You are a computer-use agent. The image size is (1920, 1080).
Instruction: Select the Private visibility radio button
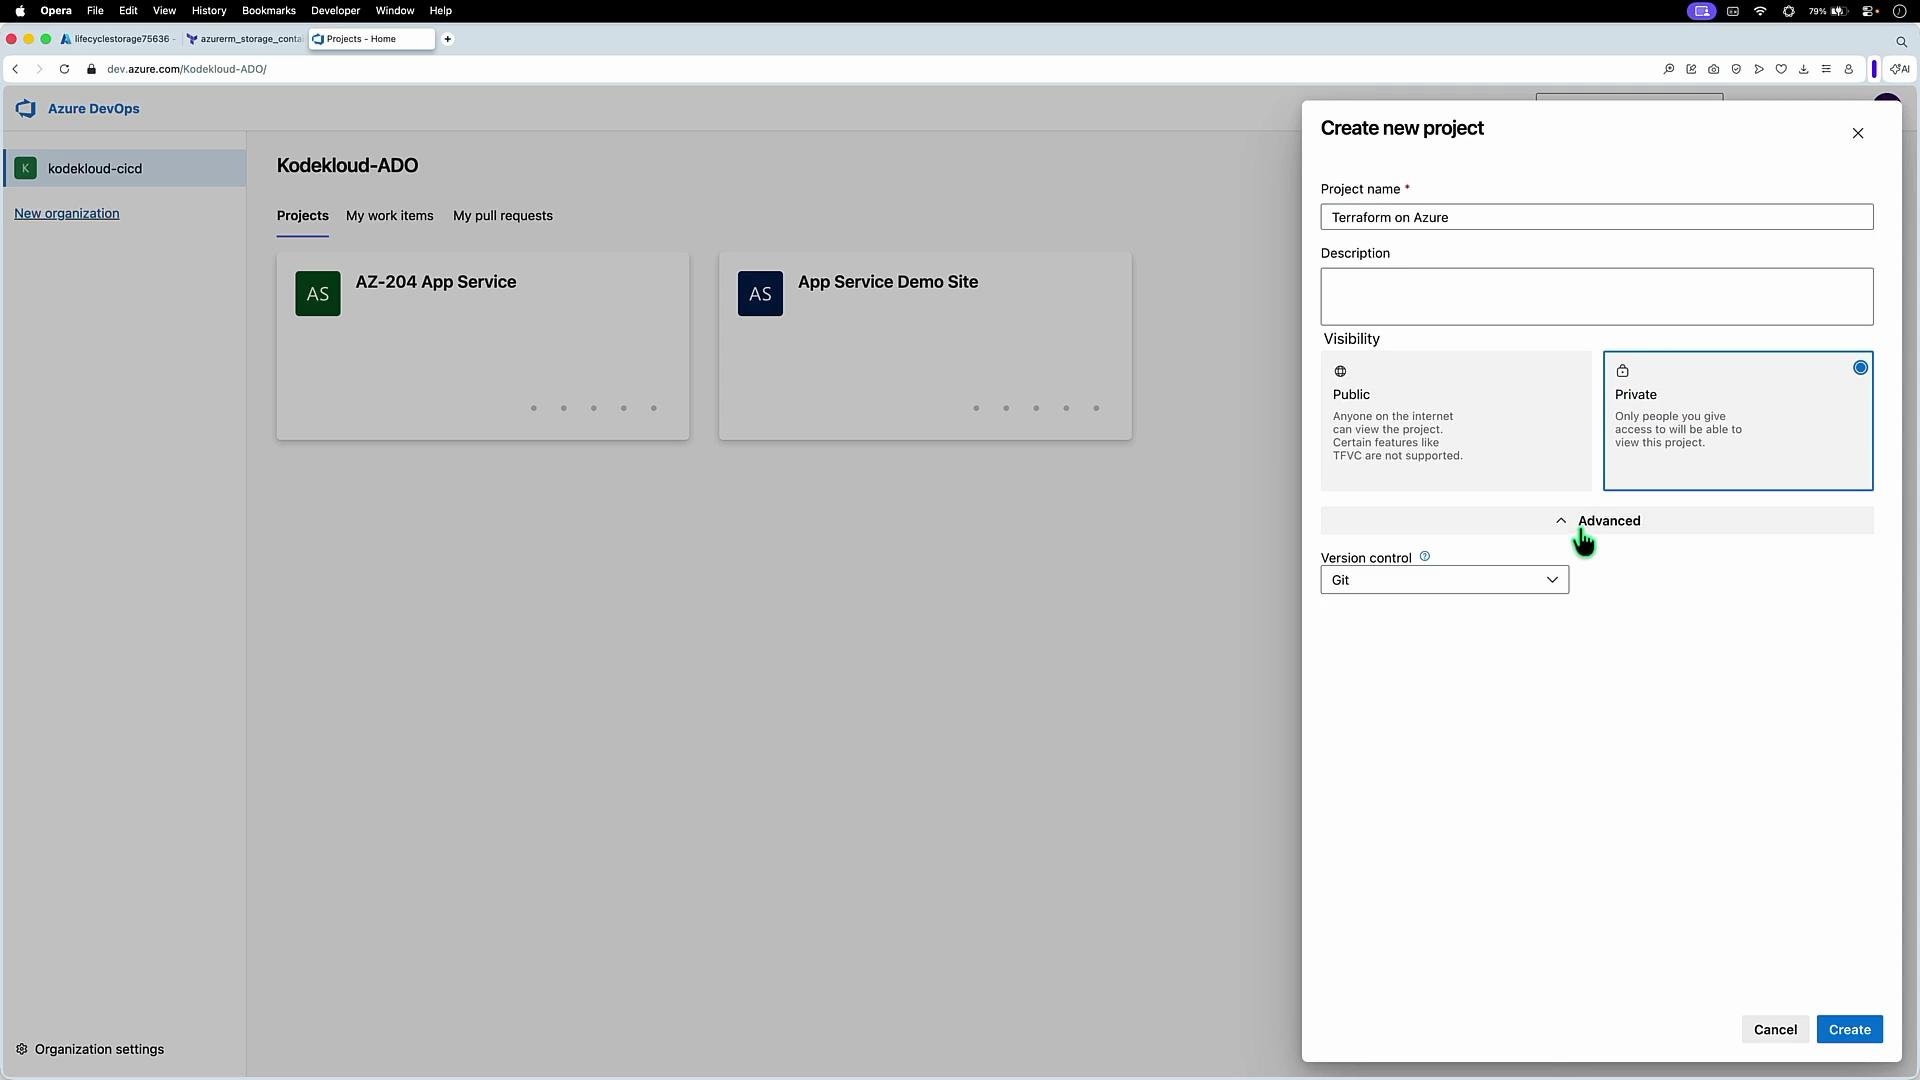1860,368
